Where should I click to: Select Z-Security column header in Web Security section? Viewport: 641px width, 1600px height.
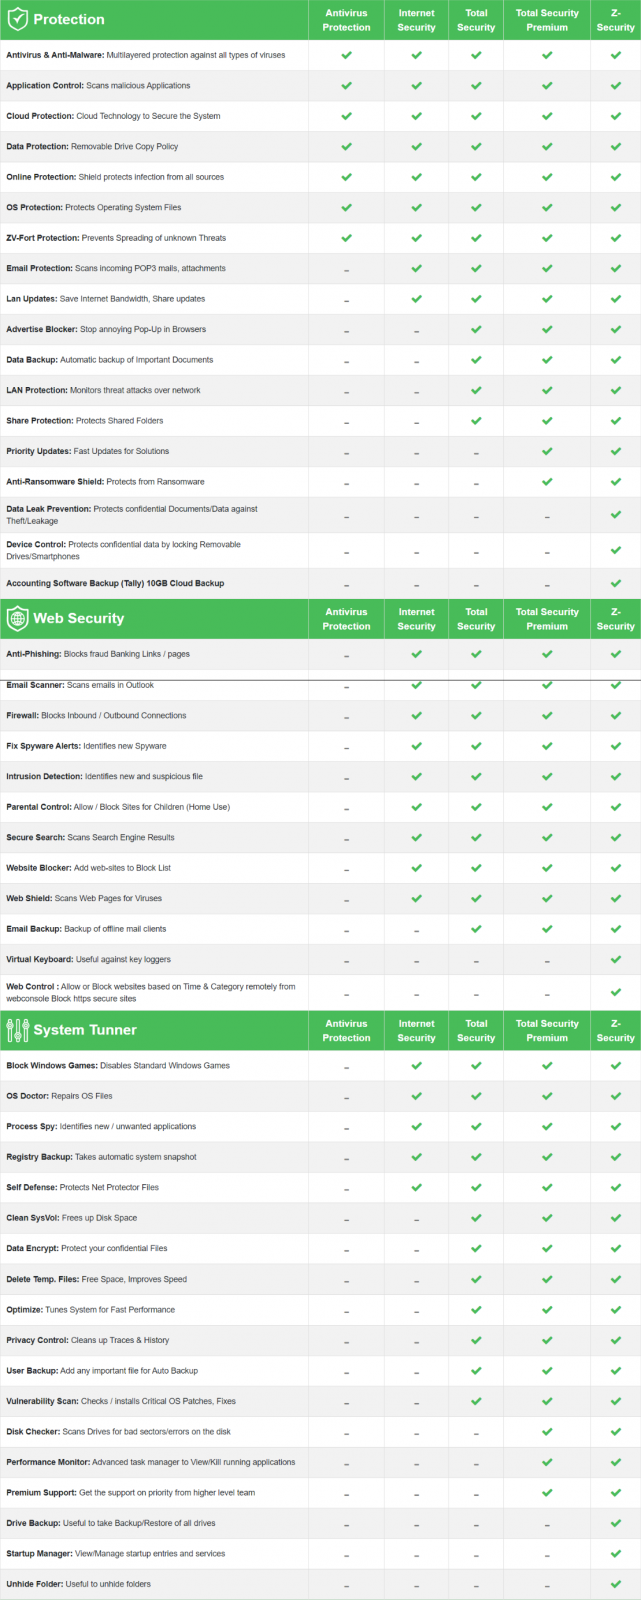tap(615, 619)
